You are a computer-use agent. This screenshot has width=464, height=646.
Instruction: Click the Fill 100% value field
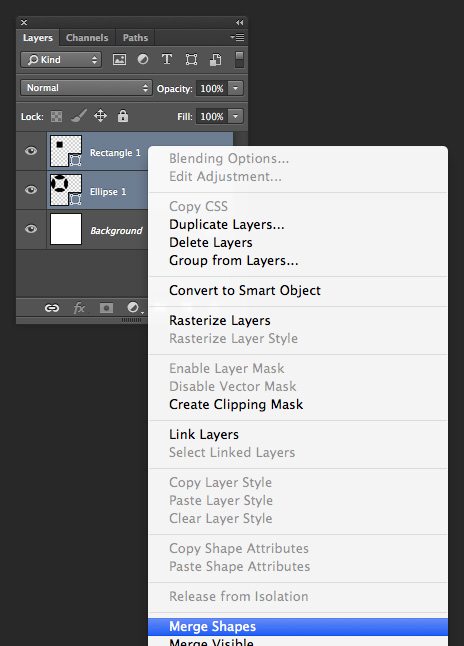(x=212, y=116)
